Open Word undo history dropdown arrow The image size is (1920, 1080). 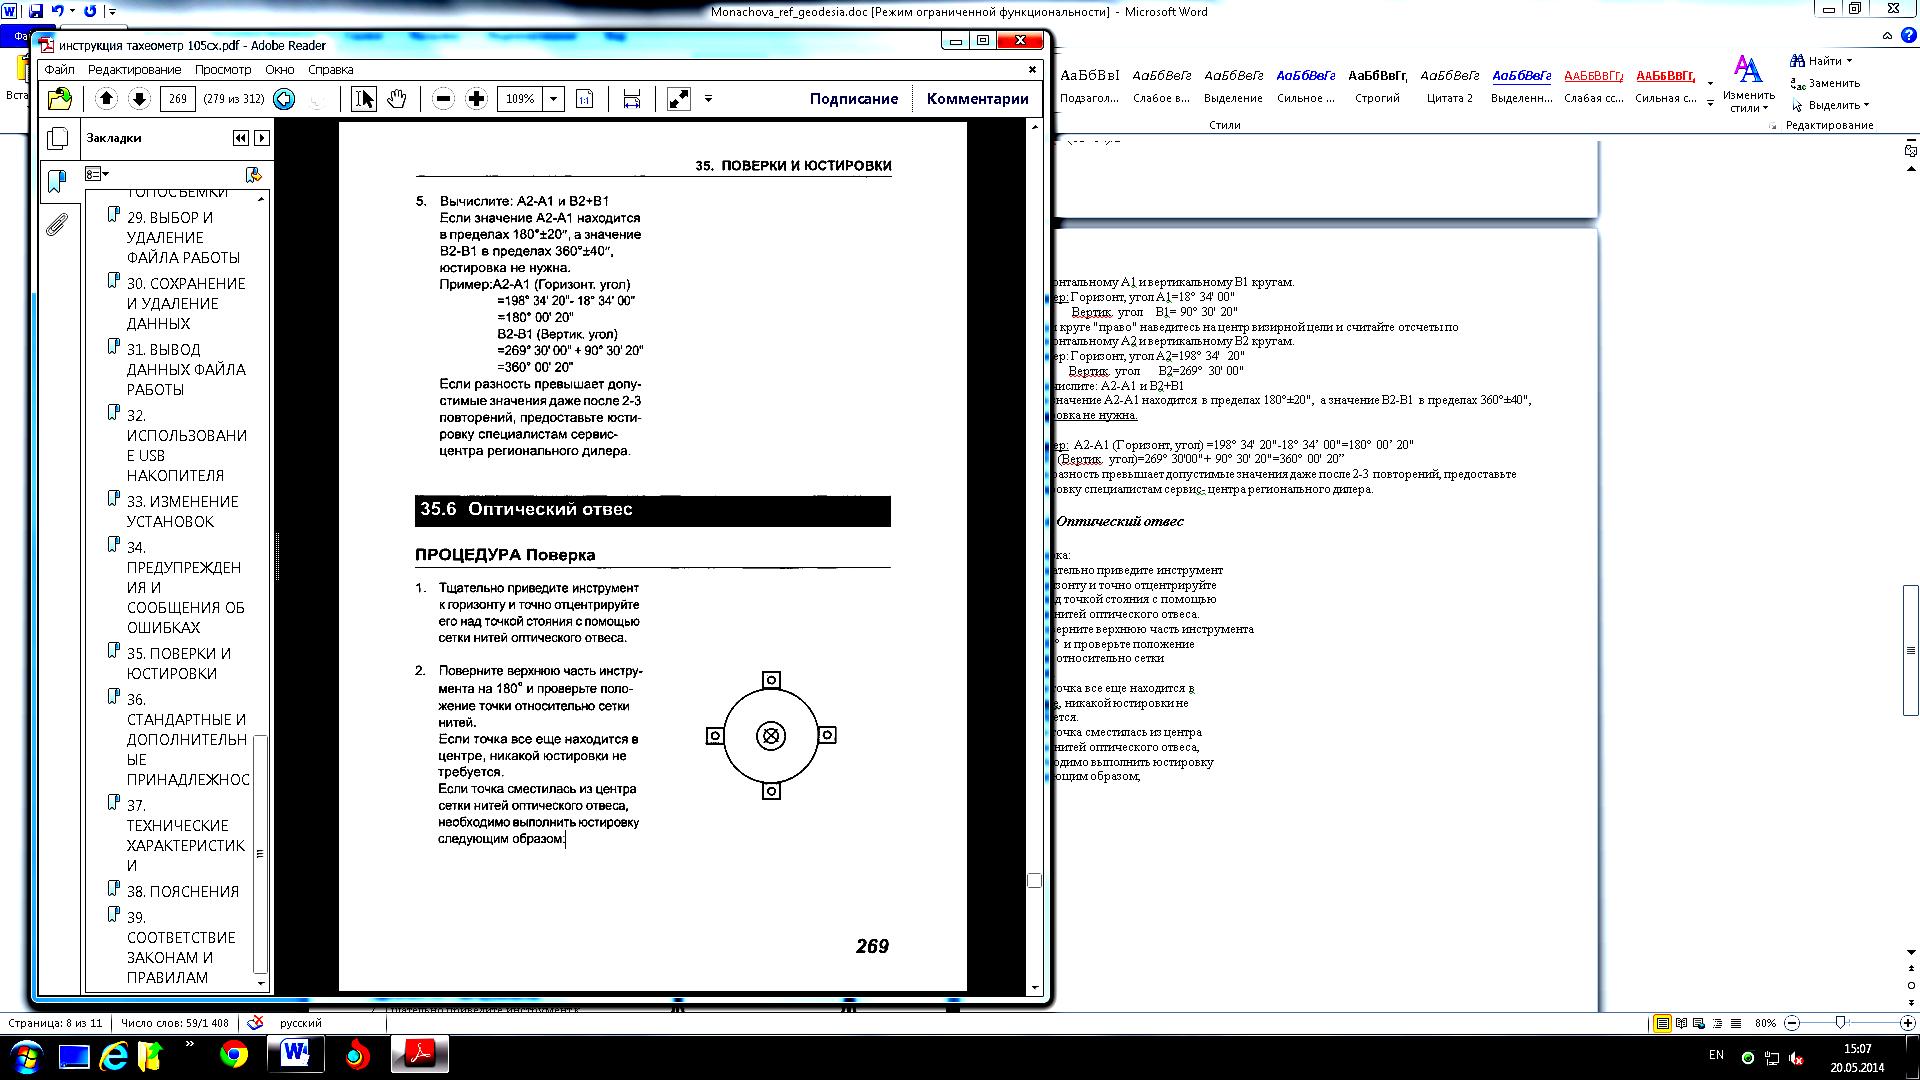click(72, 11)
